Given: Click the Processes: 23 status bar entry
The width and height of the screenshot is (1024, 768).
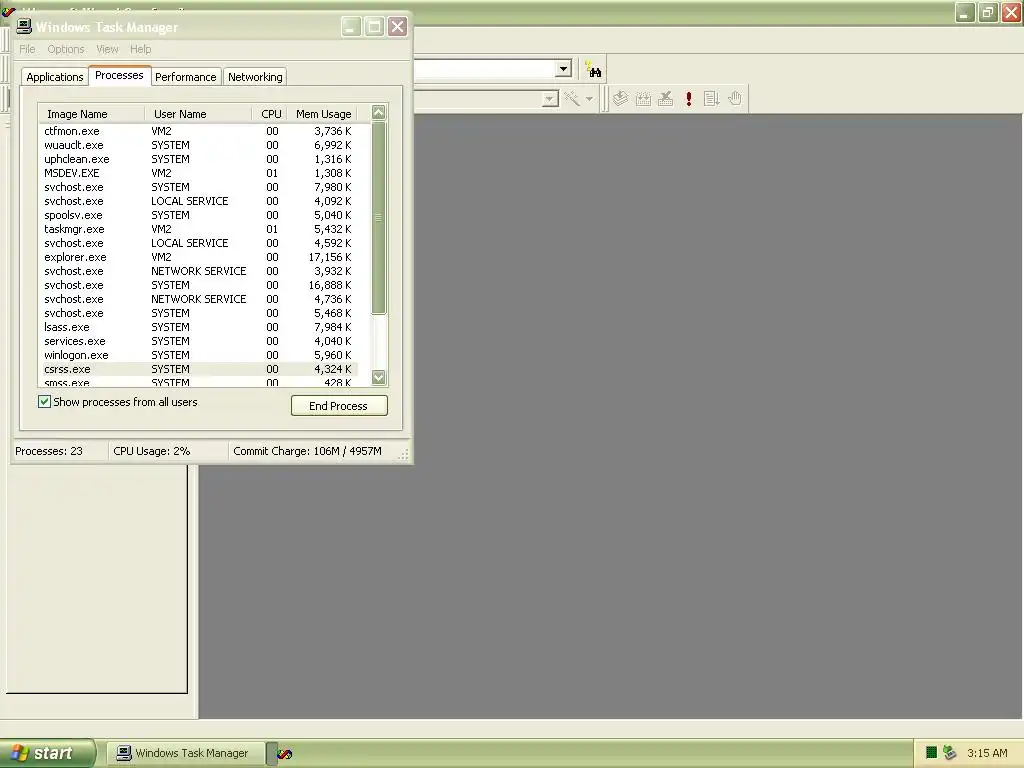Looking at the screenshot, I should 49,451.
